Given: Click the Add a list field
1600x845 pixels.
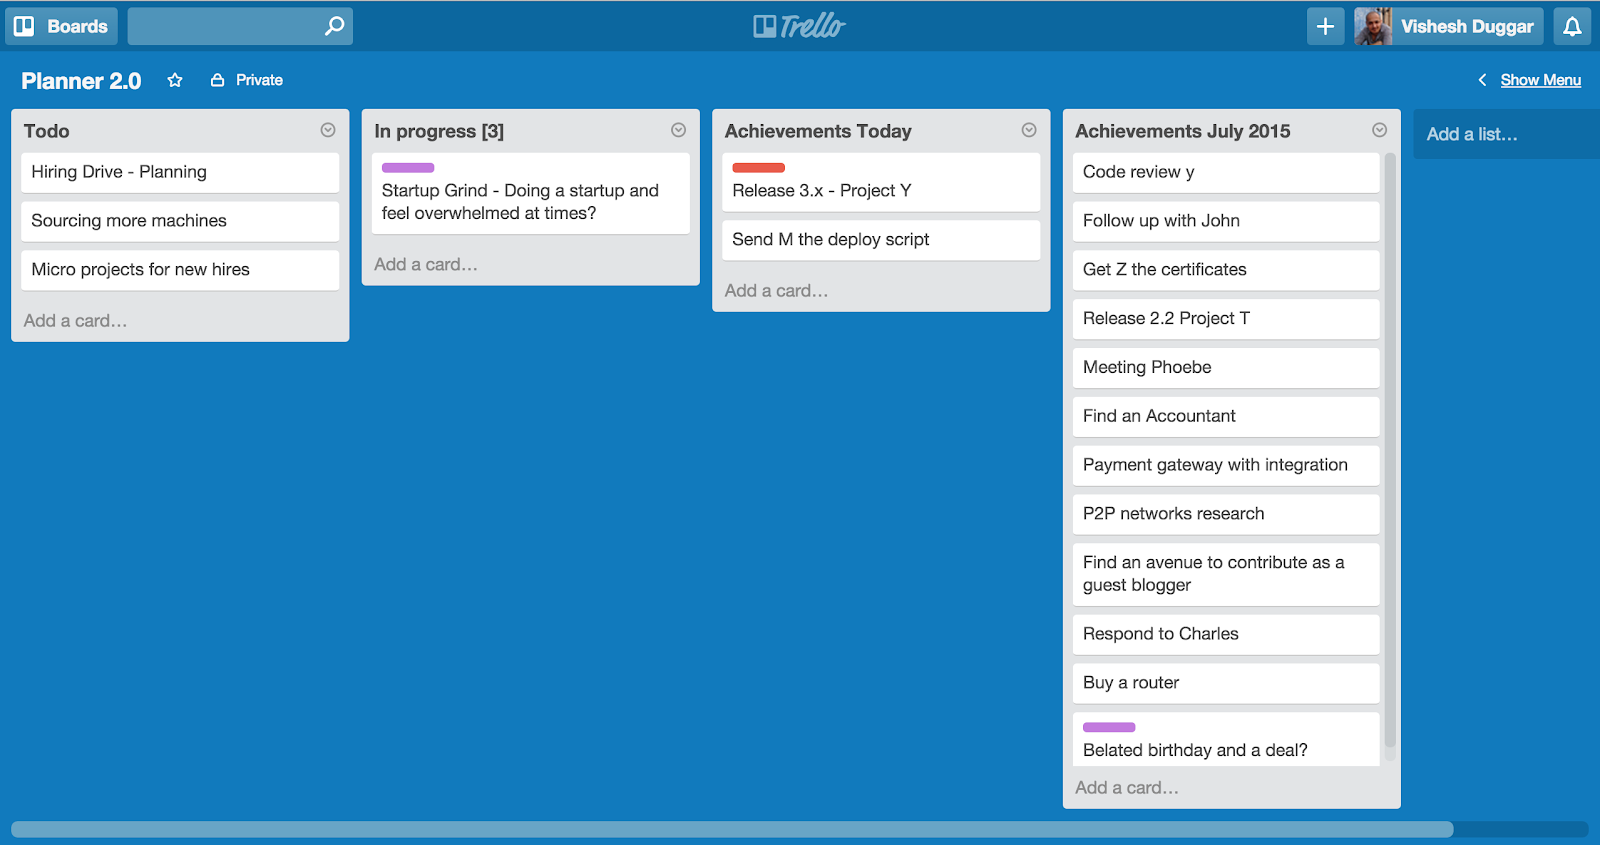Looking at the screenshot, I should point(1506,134).
